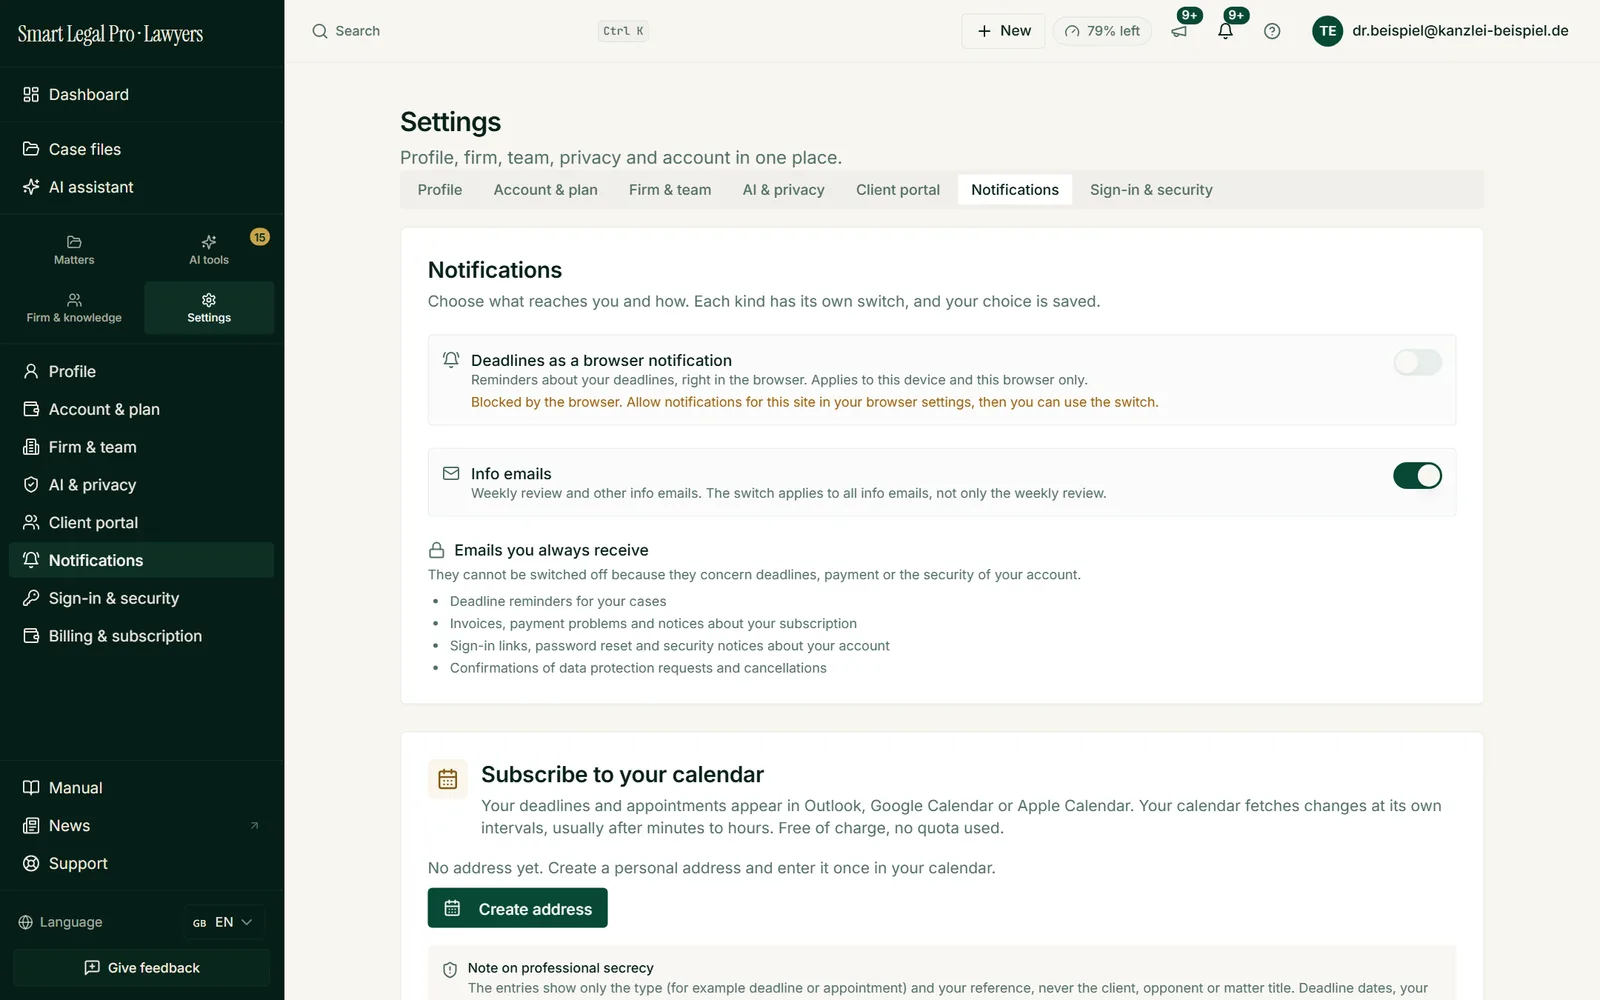Image resolution: width=1600 pixels, height=1000 pixels.
Task: Open Sign-in & security in sidebar
Action: point(142,598)
